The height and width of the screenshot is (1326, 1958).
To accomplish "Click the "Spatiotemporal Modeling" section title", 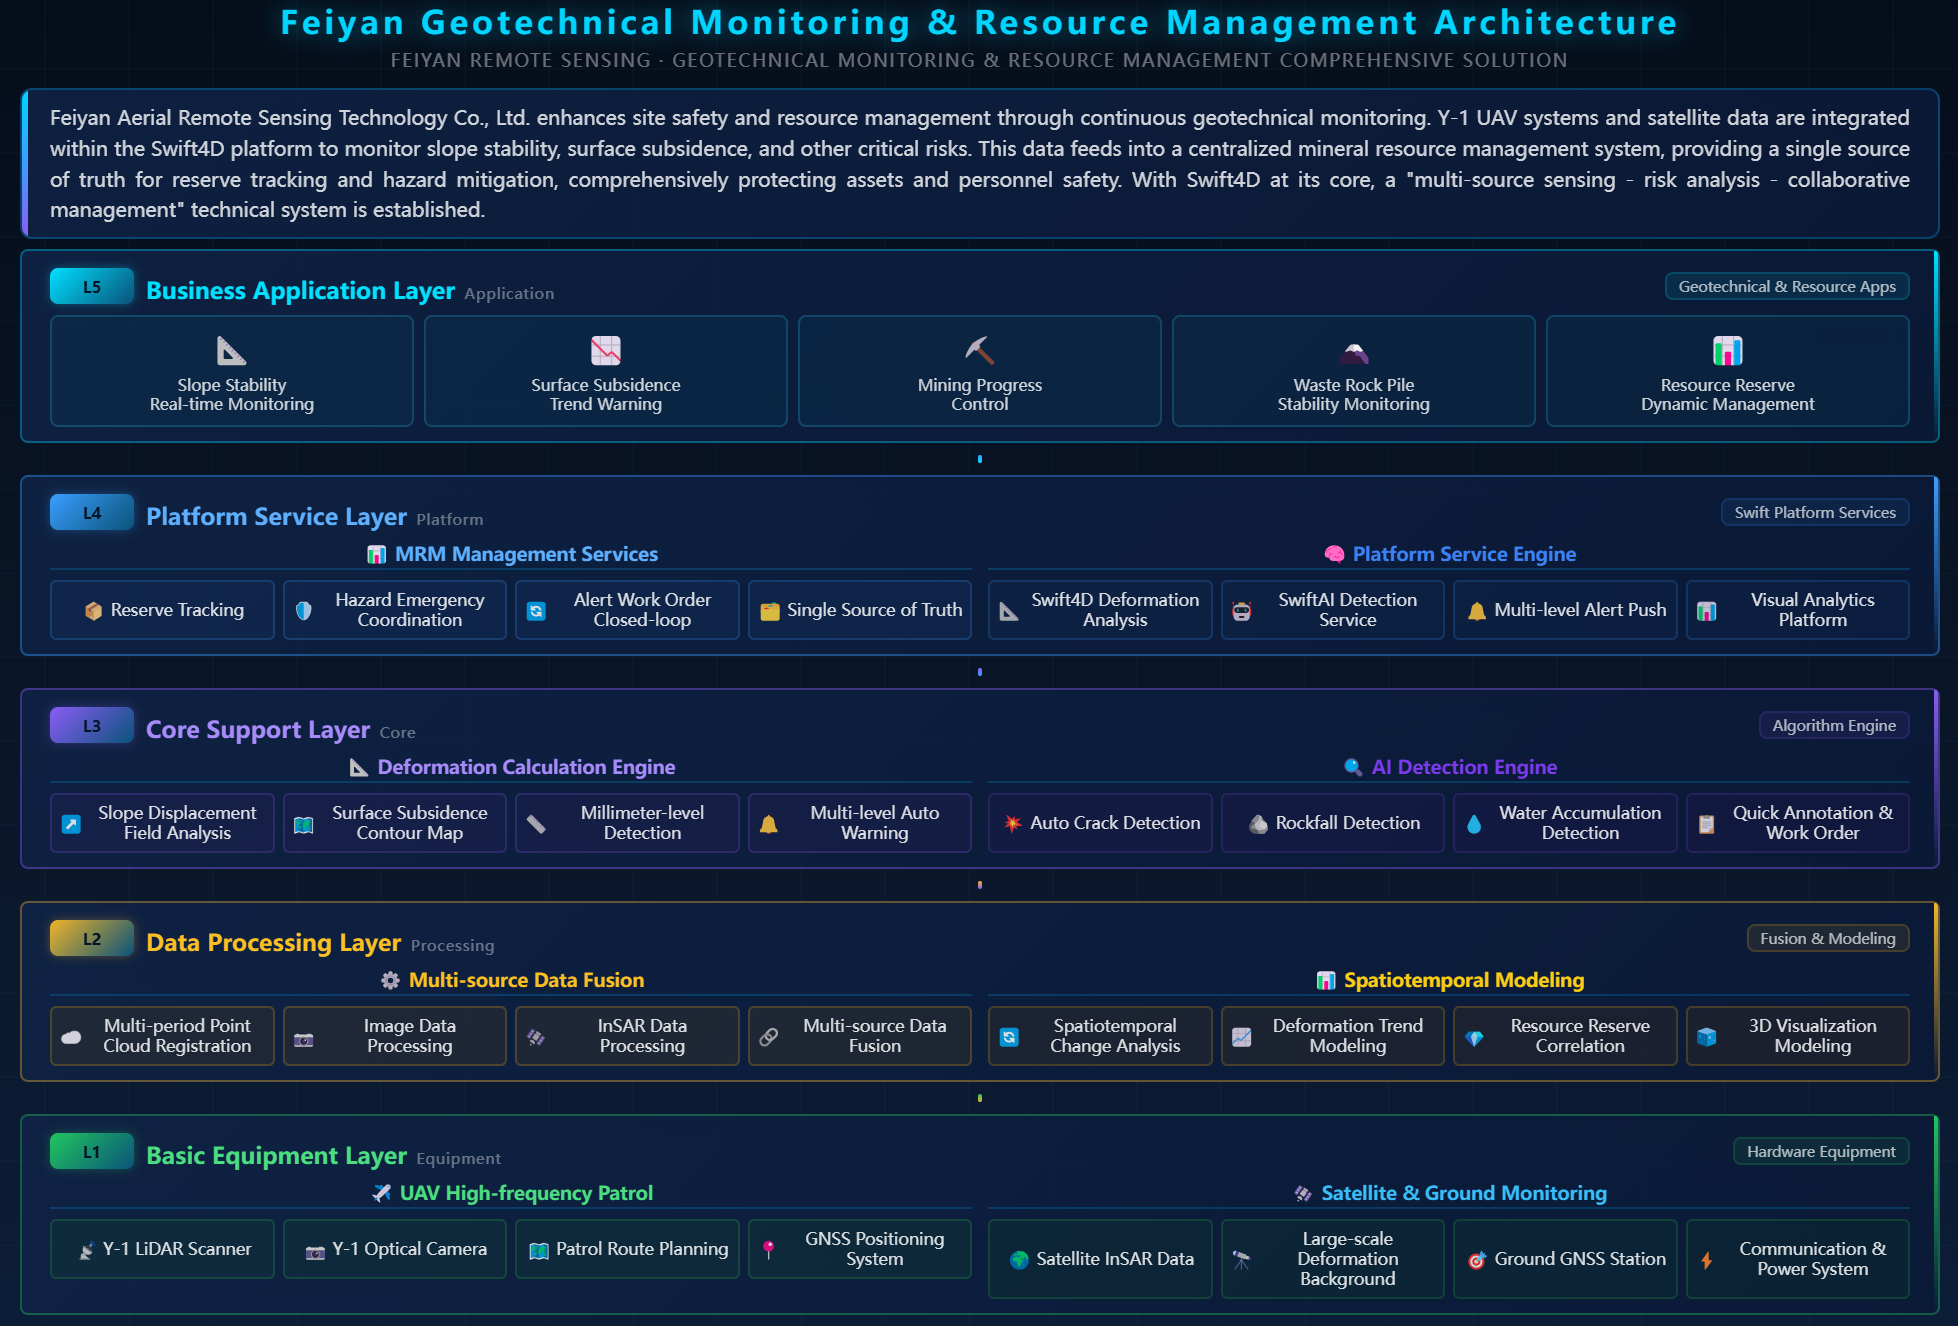I will coord(1464,980).
